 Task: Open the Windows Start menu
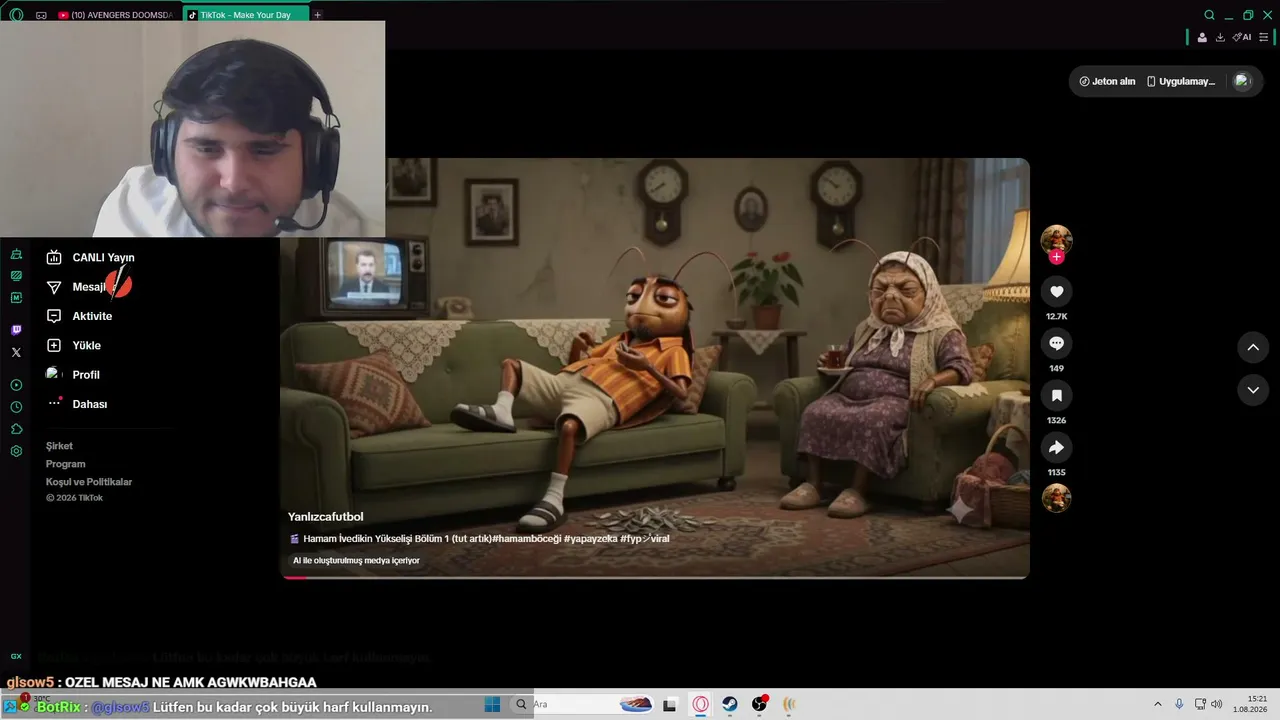(x=492, y=704)
